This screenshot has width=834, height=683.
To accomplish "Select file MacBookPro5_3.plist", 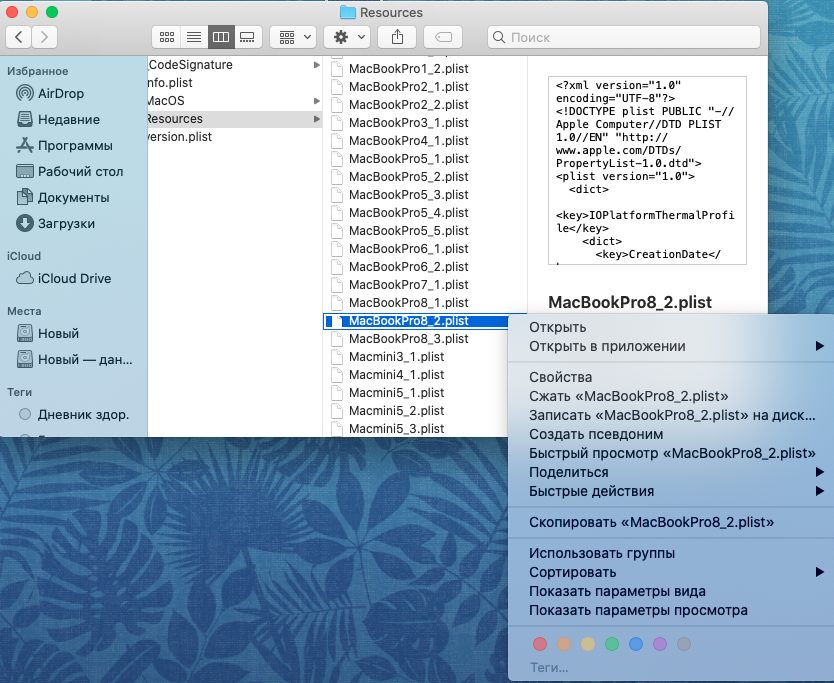I will coord(408,195).
